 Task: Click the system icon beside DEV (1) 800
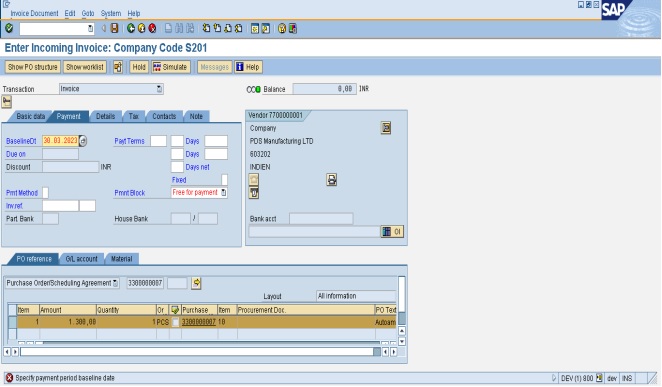pyautogui.click(x=599, y=378)
